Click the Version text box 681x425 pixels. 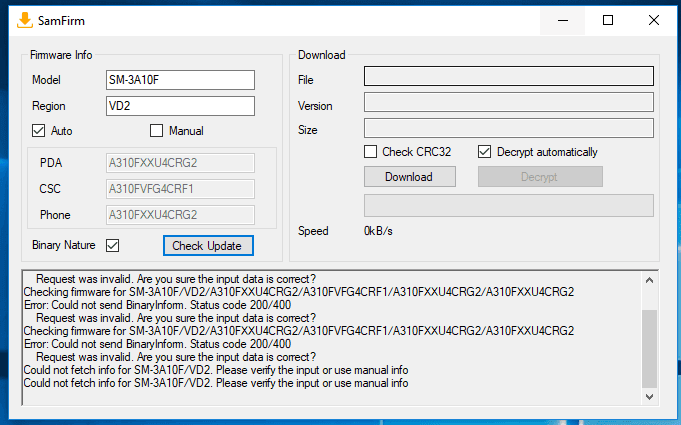coord(509,102)
